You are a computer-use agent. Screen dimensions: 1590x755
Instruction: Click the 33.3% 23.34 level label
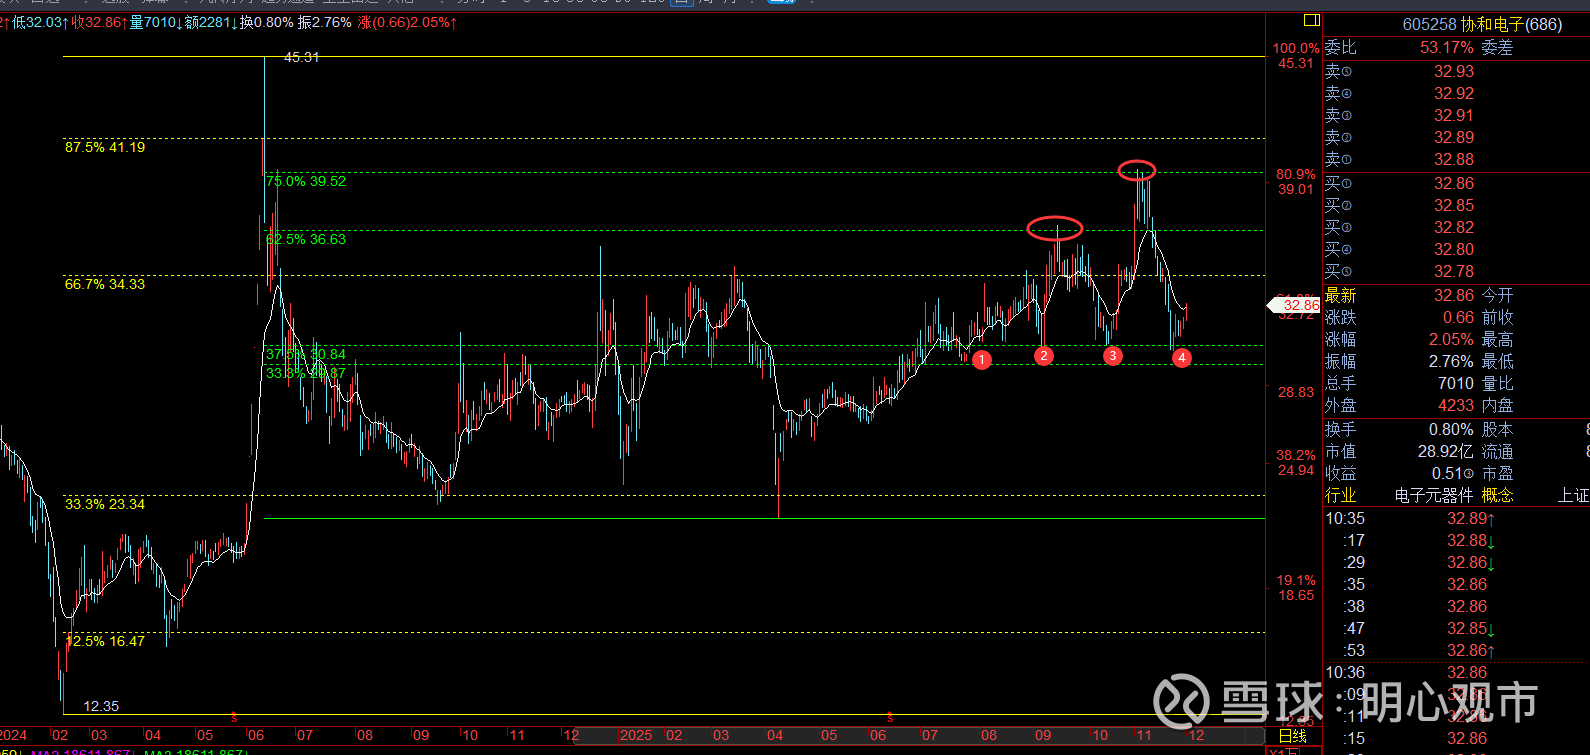(105, 504)
